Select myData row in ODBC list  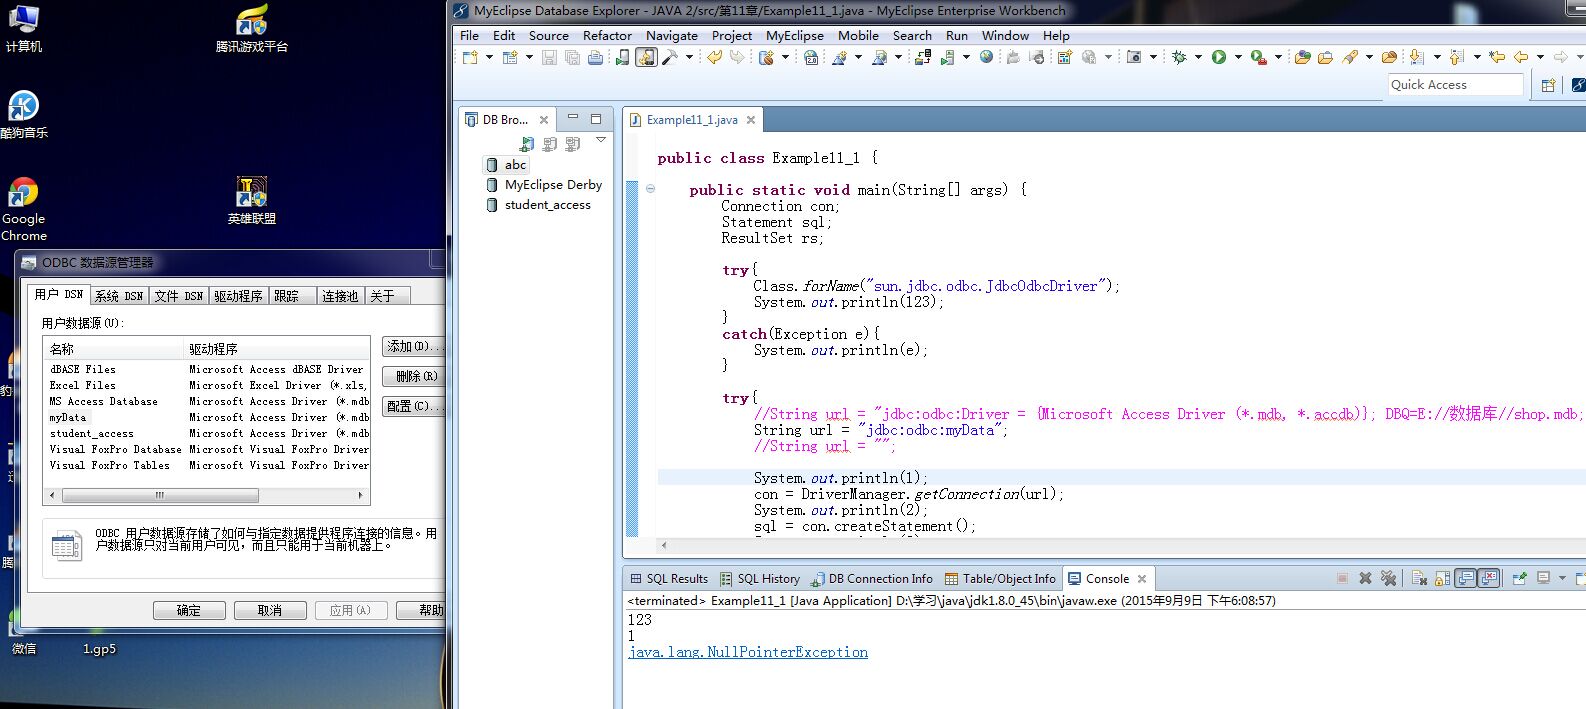point(207,418)
